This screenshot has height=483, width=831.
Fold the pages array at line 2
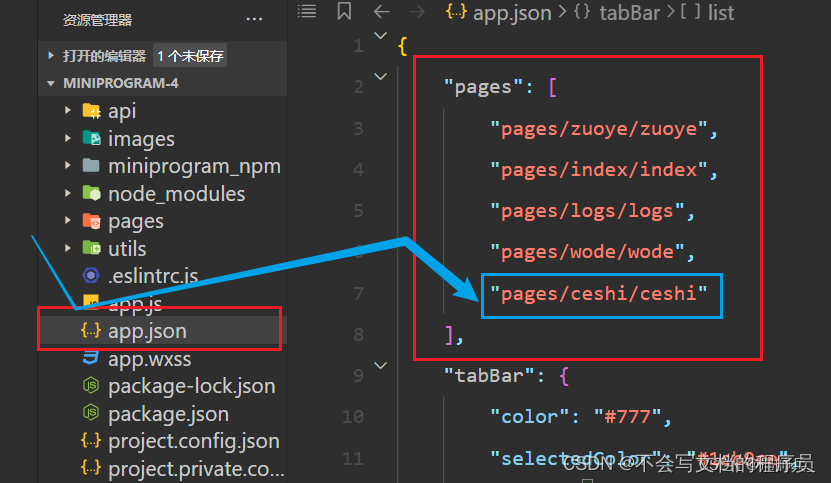coord(381,77)
